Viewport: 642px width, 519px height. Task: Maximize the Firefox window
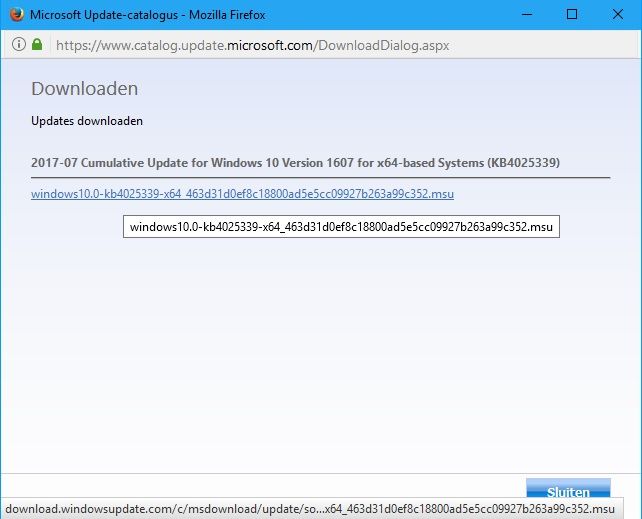pyautogui.click(x=572, y=15)
